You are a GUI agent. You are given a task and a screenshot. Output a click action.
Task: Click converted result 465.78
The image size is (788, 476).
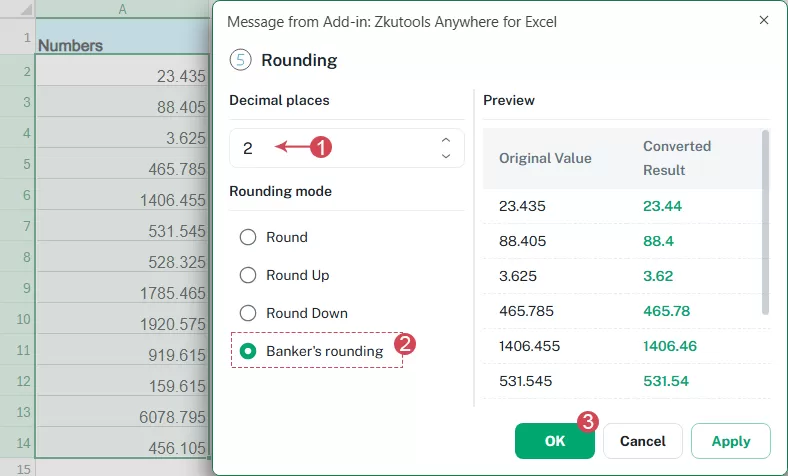pyautogui.click(x=666, y=311)
